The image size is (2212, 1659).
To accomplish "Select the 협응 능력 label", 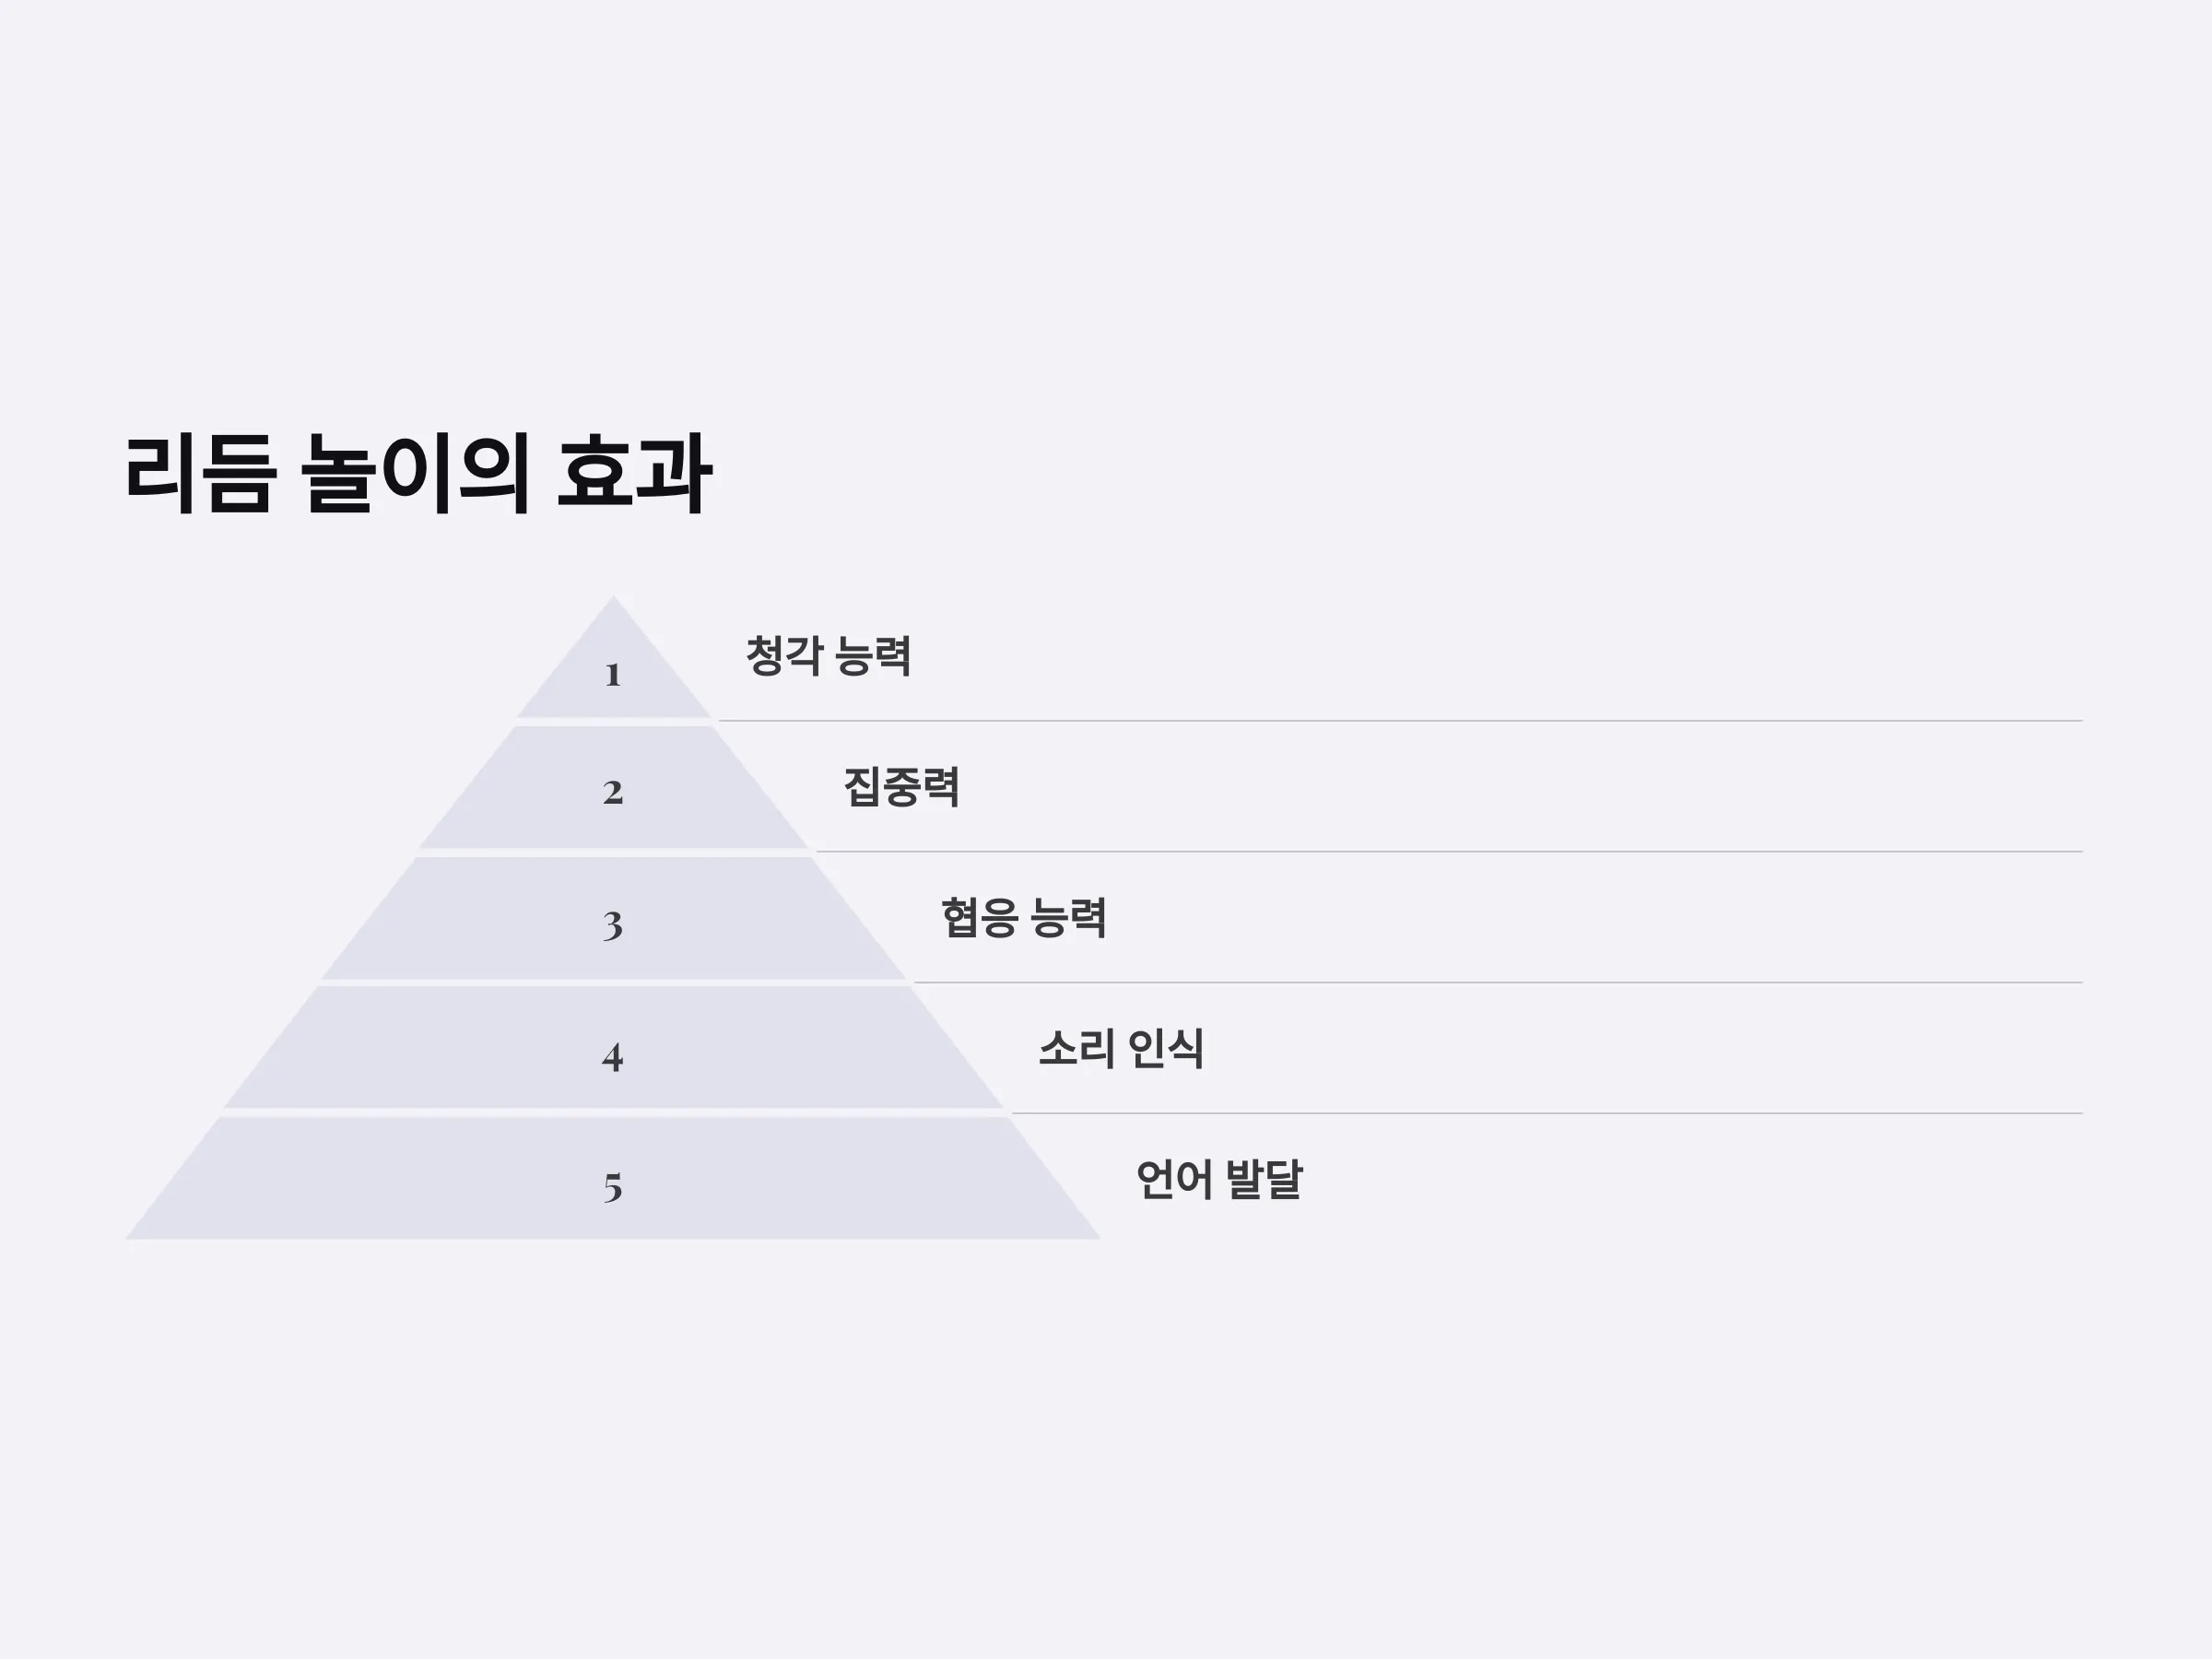I will (x=1023, y=918).
